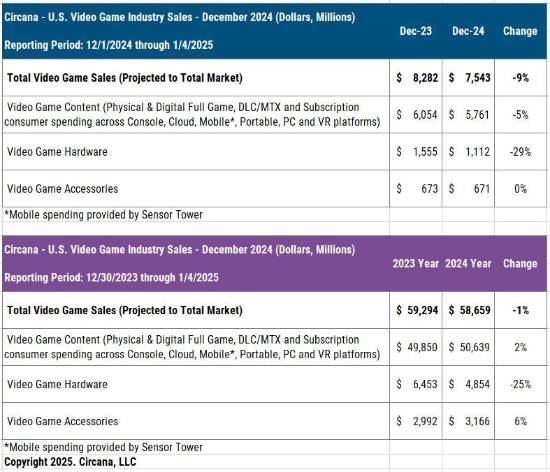550x472 pixels.
Task: Click the annual hardware -25% change cell
Action: pos(521,384)
